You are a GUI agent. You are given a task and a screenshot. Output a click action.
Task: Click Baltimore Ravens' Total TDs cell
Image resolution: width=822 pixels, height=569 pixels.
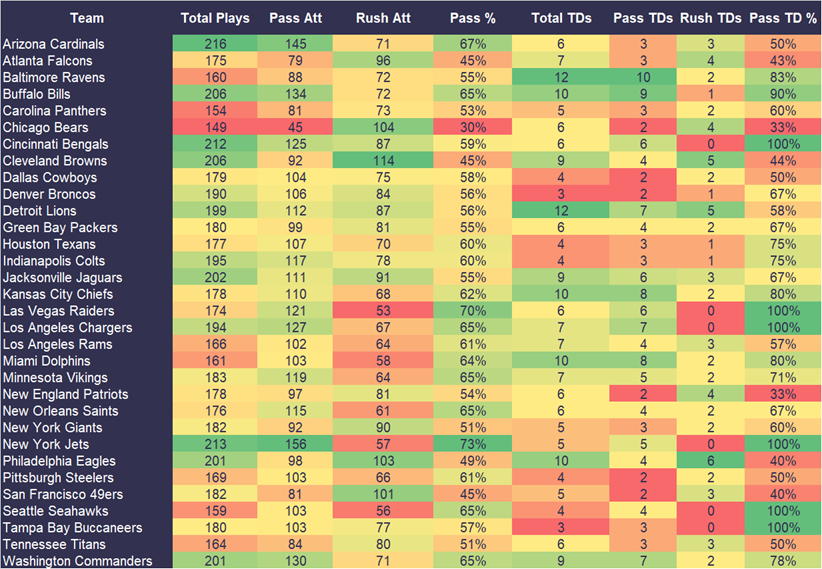[560, 78]
